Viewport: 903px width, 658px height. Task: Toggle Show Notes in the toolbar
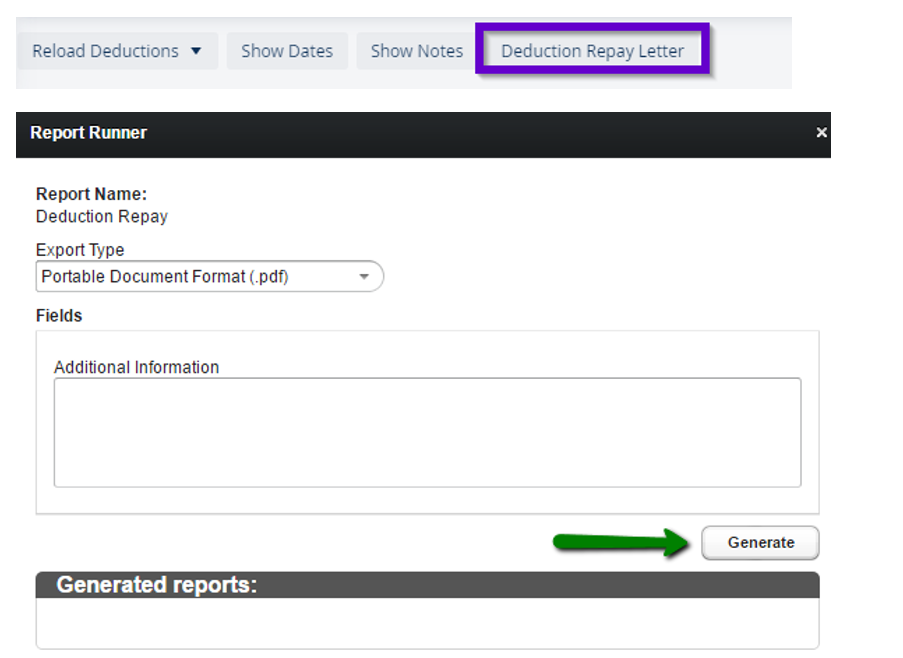[417, 51]
